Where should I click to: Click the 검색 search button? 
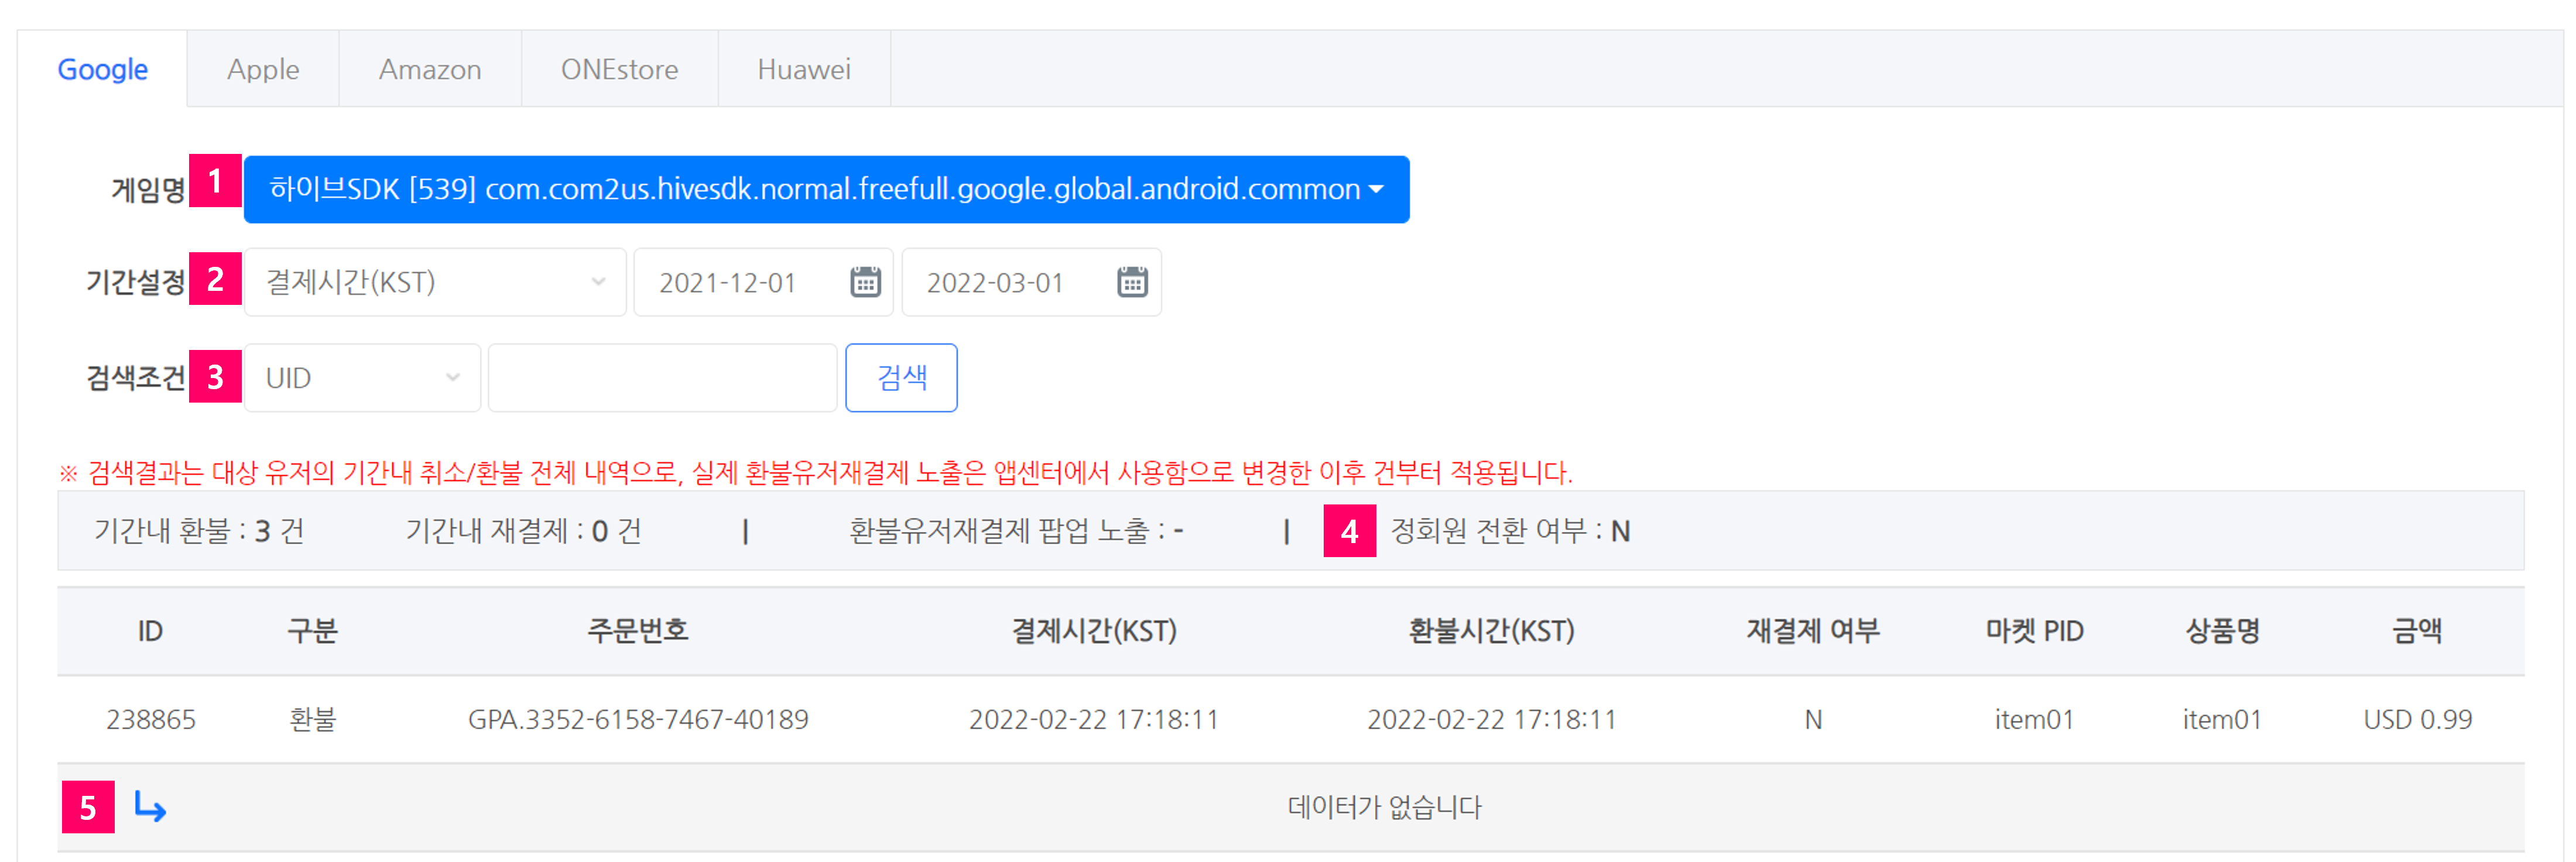coord(901,378)
